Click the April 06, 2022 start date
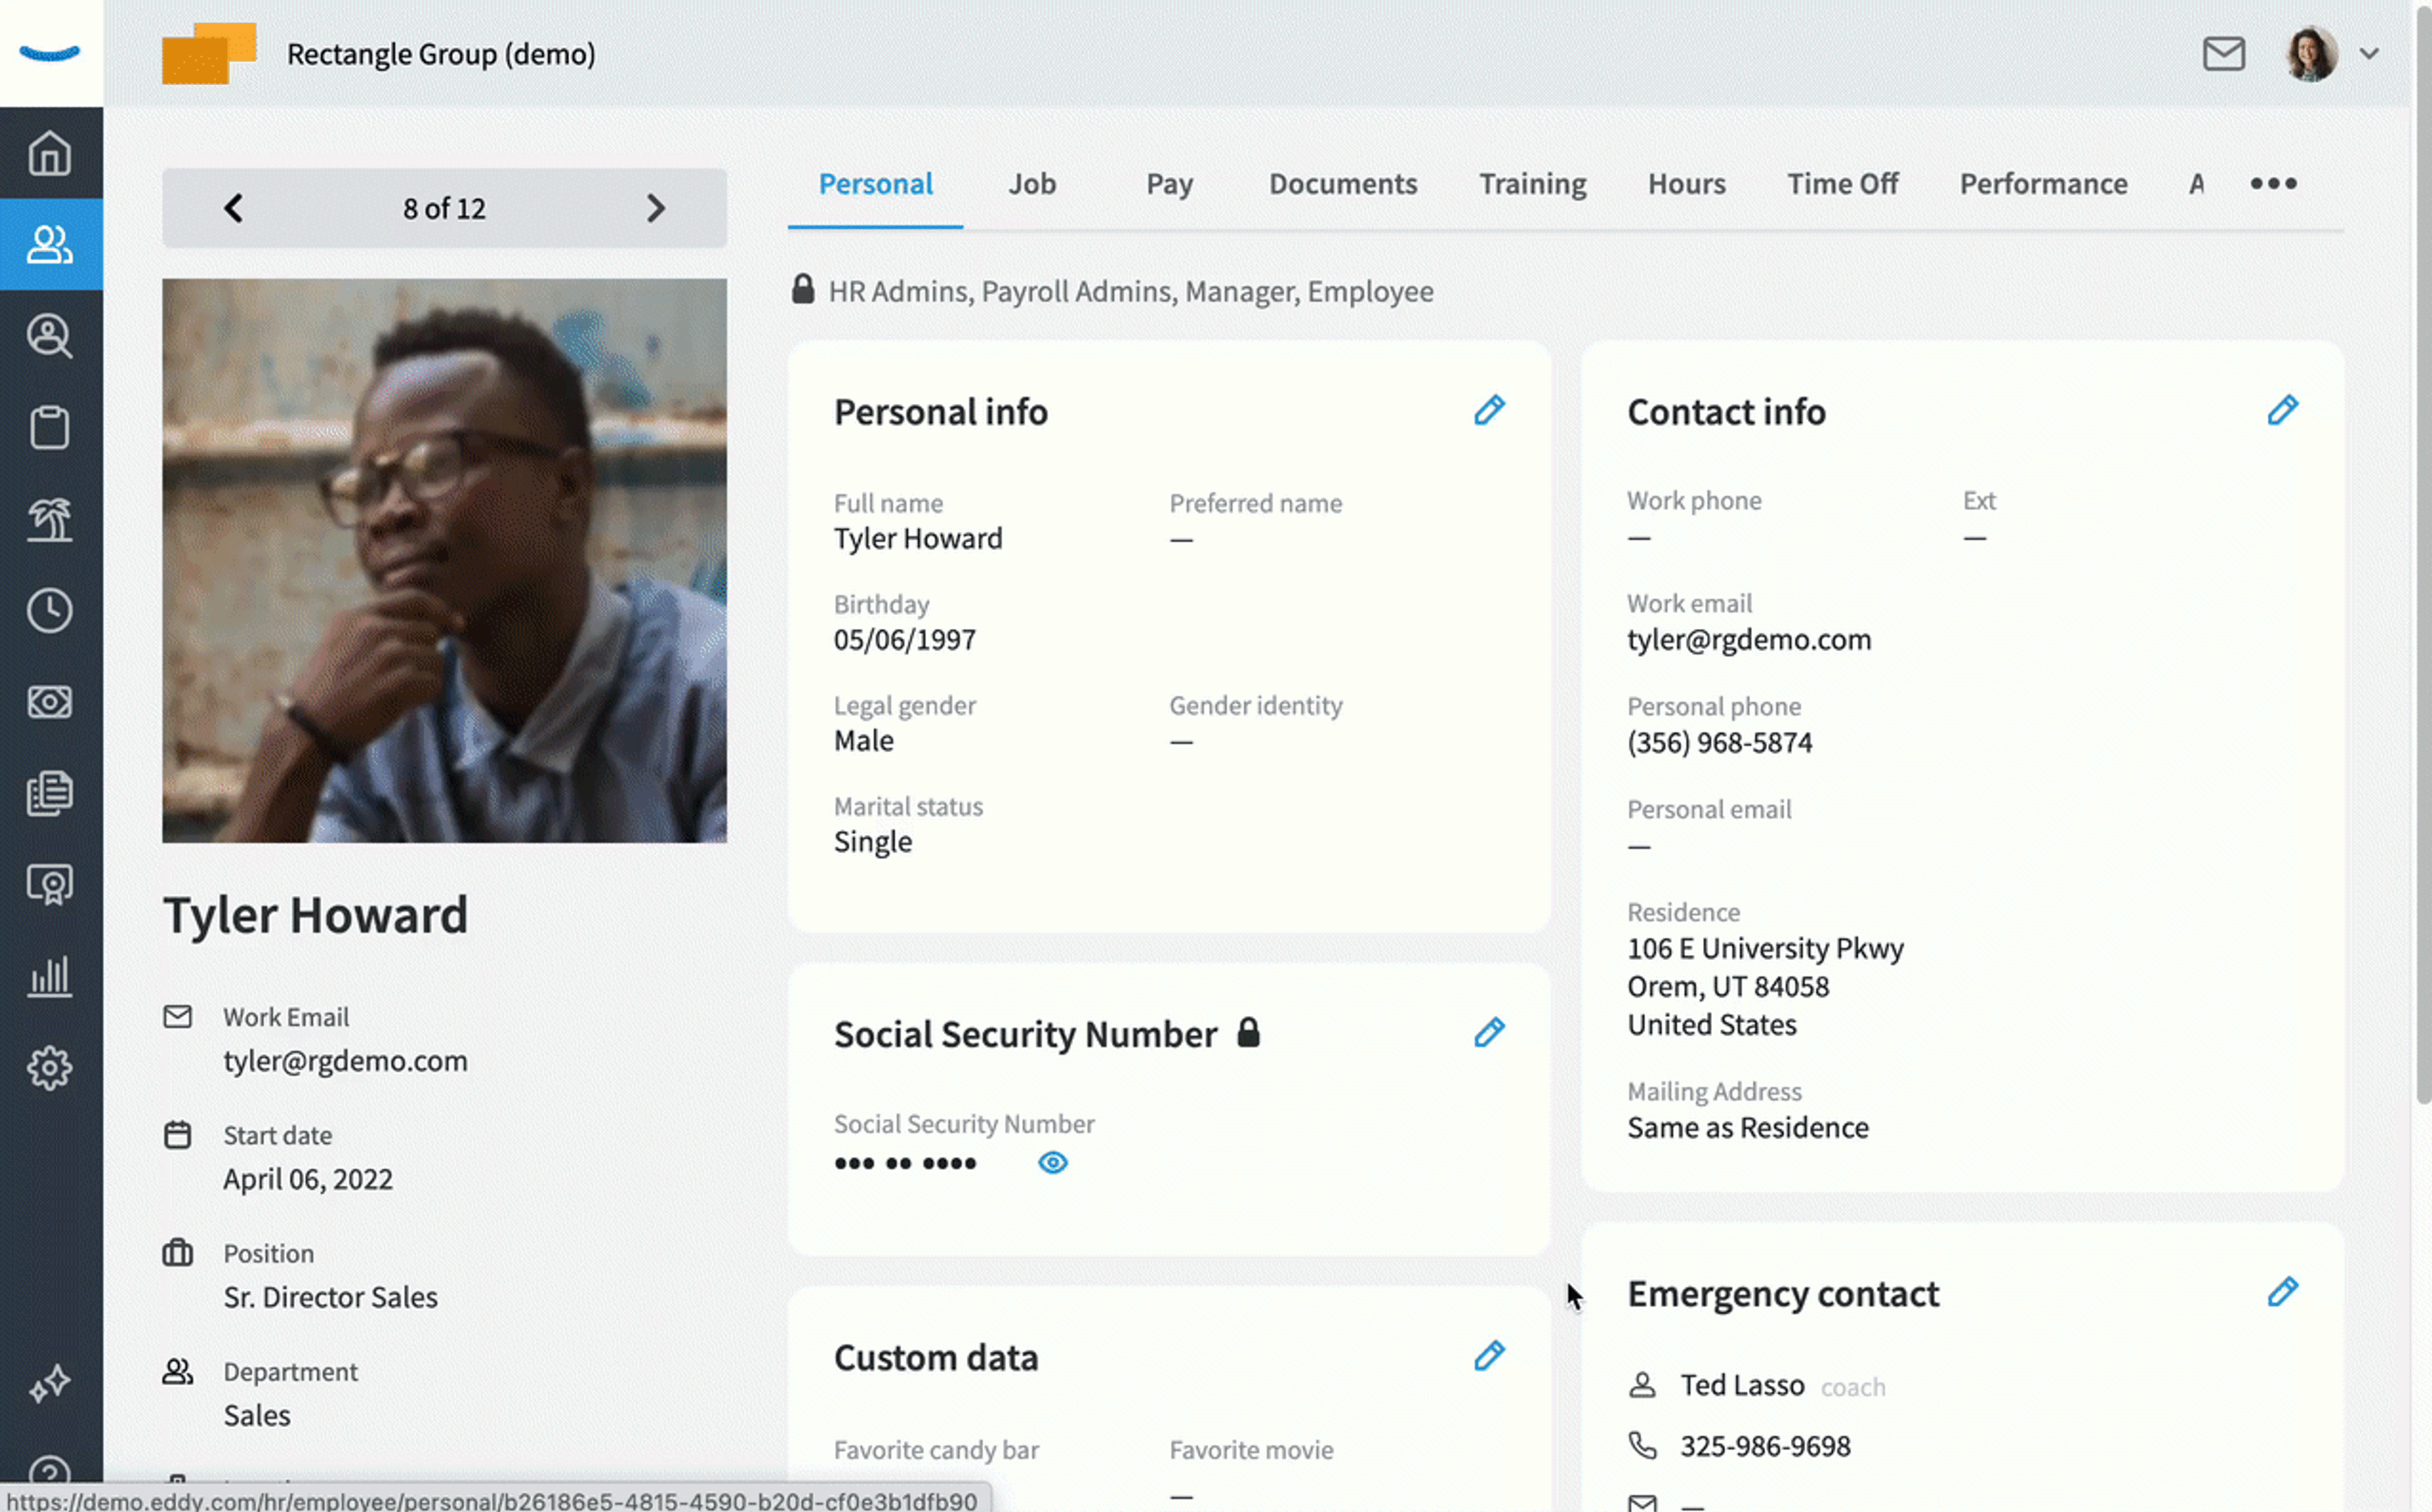 coord(307,1179)
